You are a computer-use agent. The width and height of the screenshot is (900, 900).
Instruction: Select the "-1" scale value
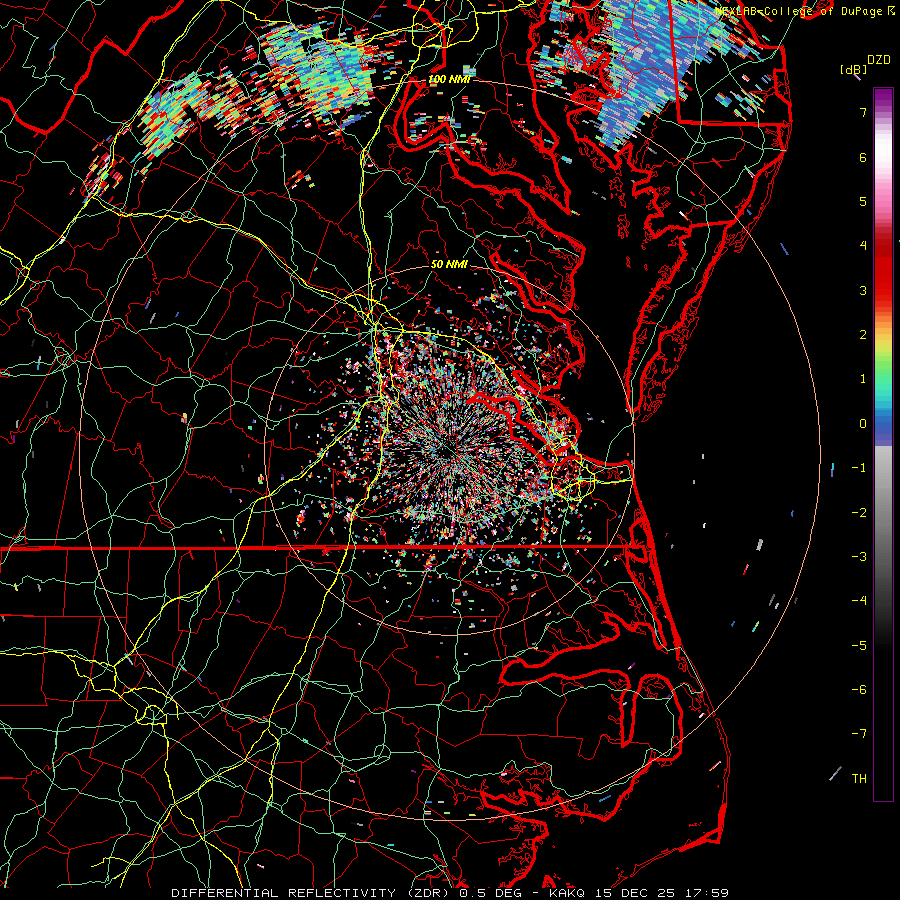(859, 468)
